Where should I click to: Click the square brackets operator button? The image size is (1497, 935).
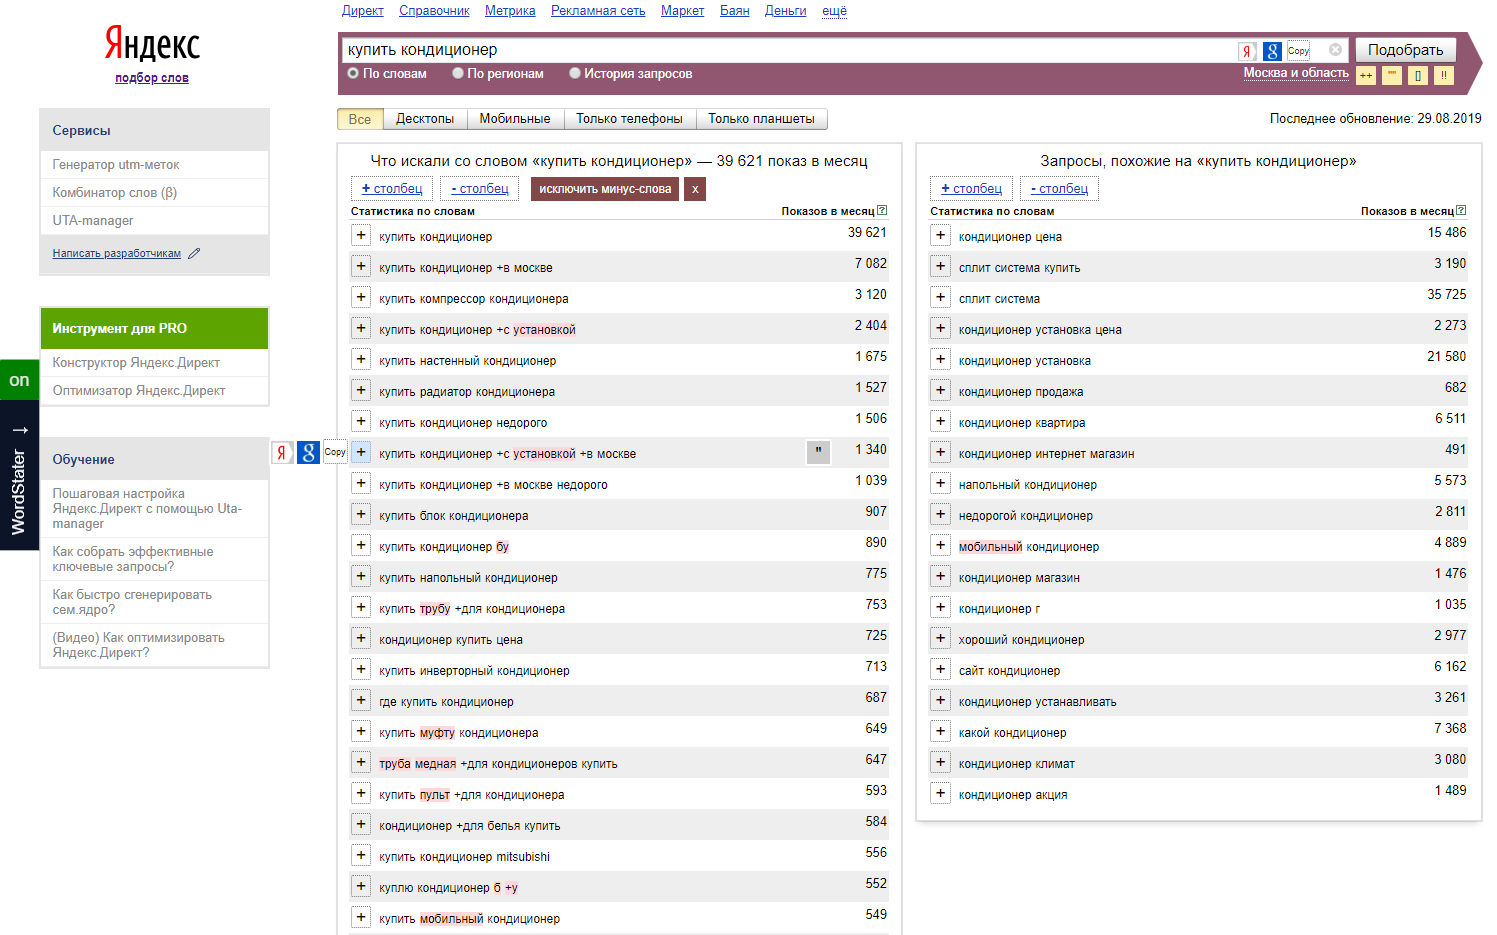pos(1418,75)
